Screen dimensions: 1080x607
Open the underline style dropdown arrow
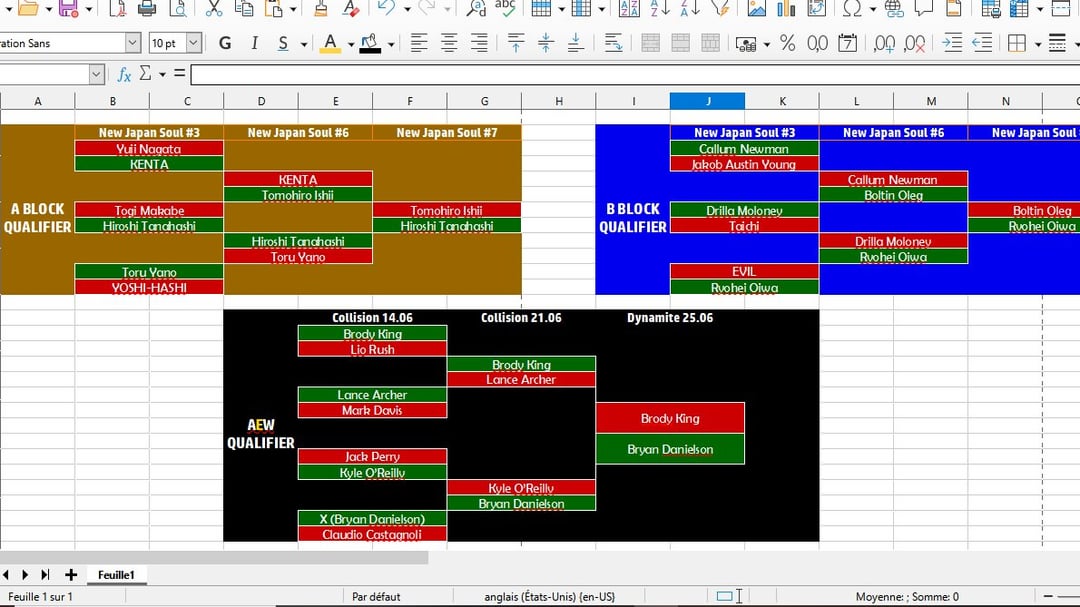coord(303,45)
